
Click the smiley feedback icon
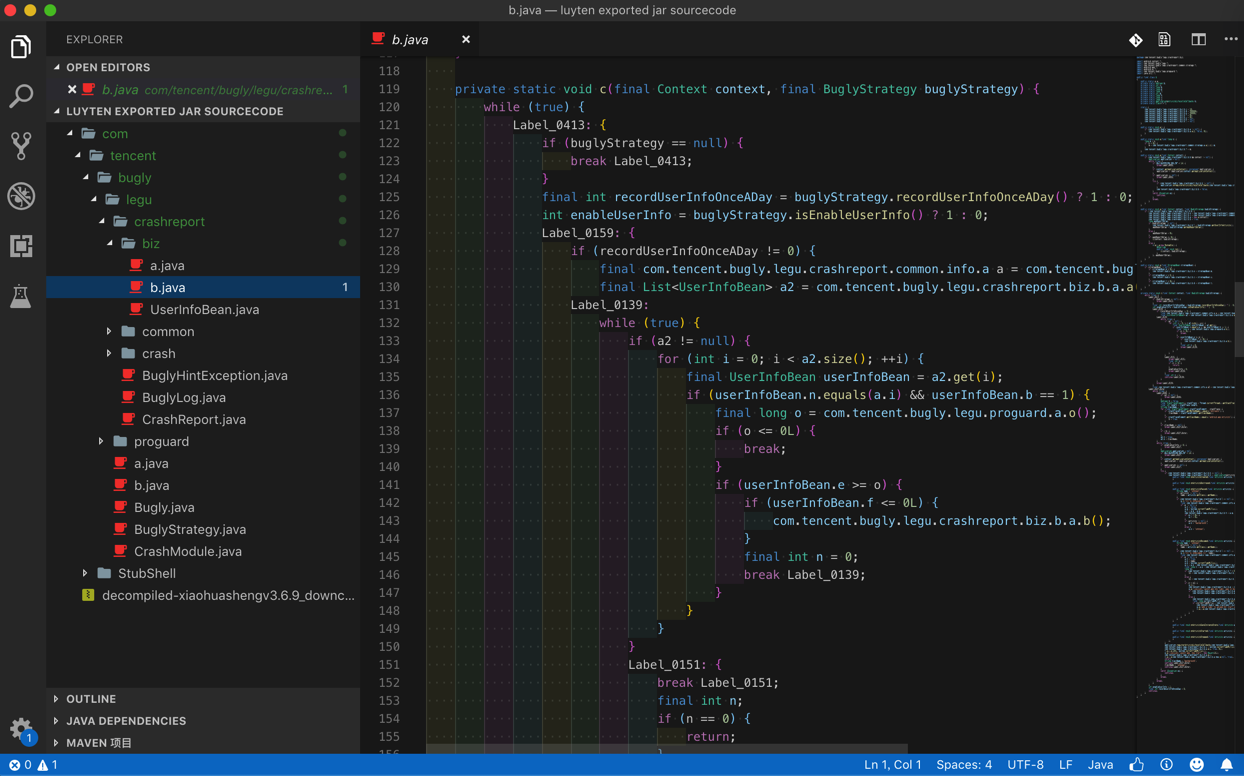tap(1197, 765)
